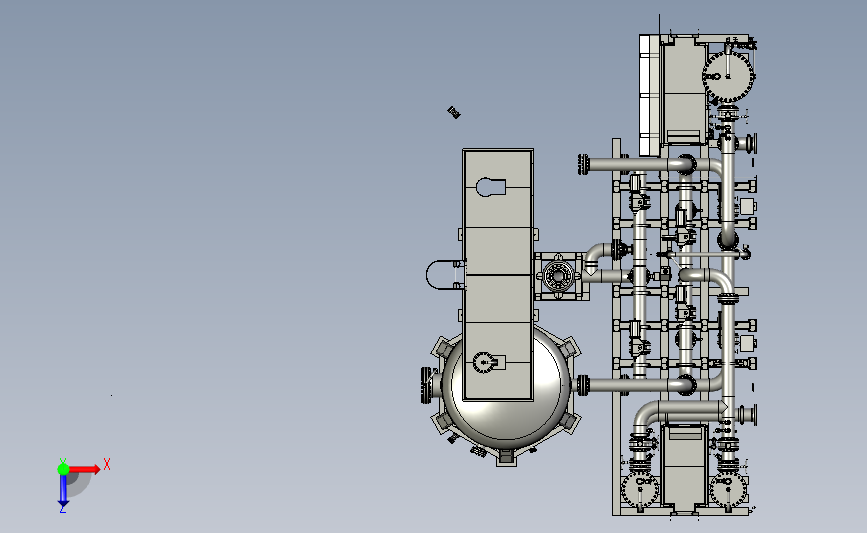Pick the small loose part floating above platform
This screenshot has width=867, height=533.
pyautogui.click(x=453, y=112)
